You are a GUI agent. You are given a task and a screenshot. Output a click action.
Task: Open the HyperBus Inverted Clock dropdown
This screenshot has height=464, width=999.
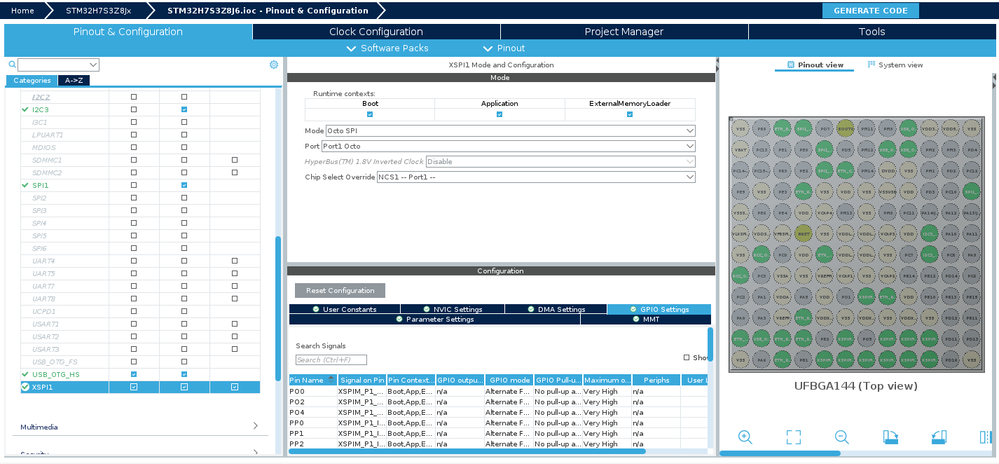pos(561,161)
